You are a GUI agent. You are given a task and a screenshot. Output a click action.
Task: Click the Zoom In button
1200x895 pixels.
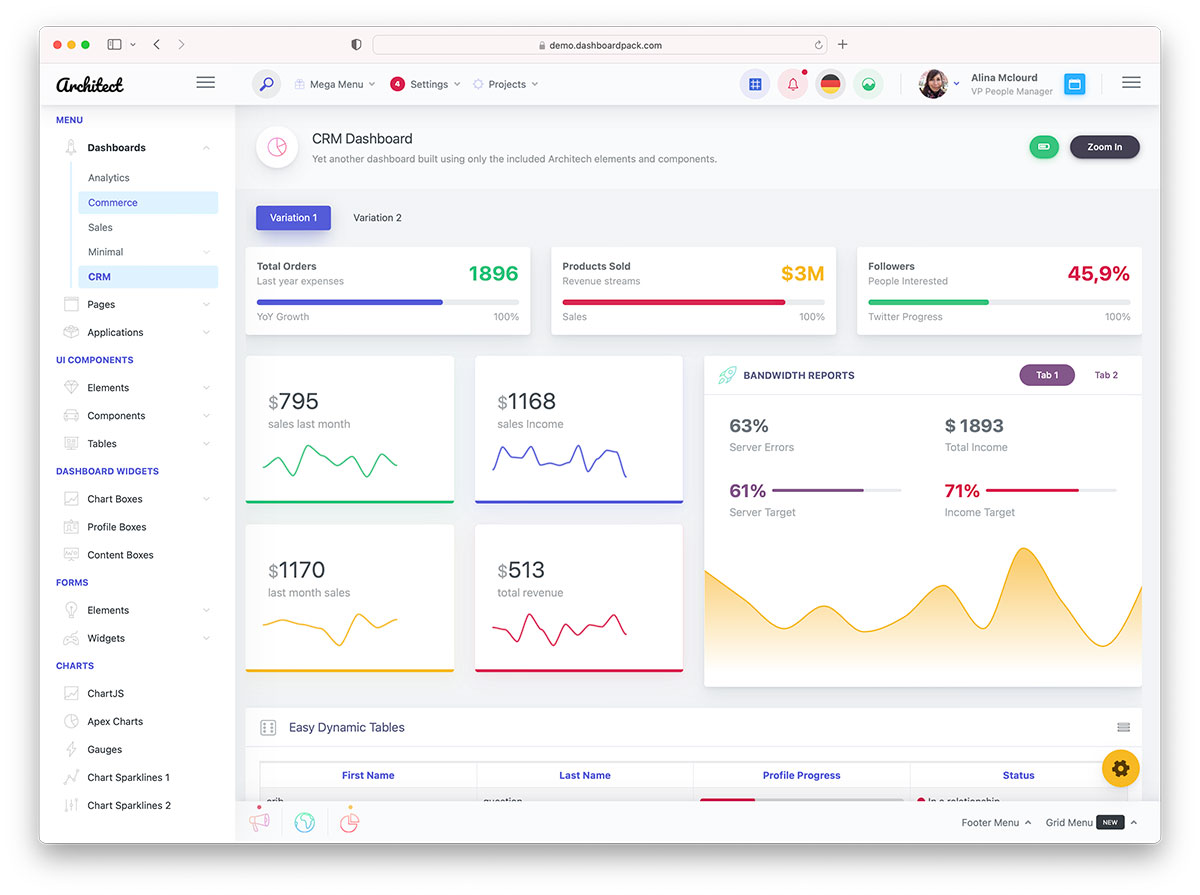coord(1104,147)
